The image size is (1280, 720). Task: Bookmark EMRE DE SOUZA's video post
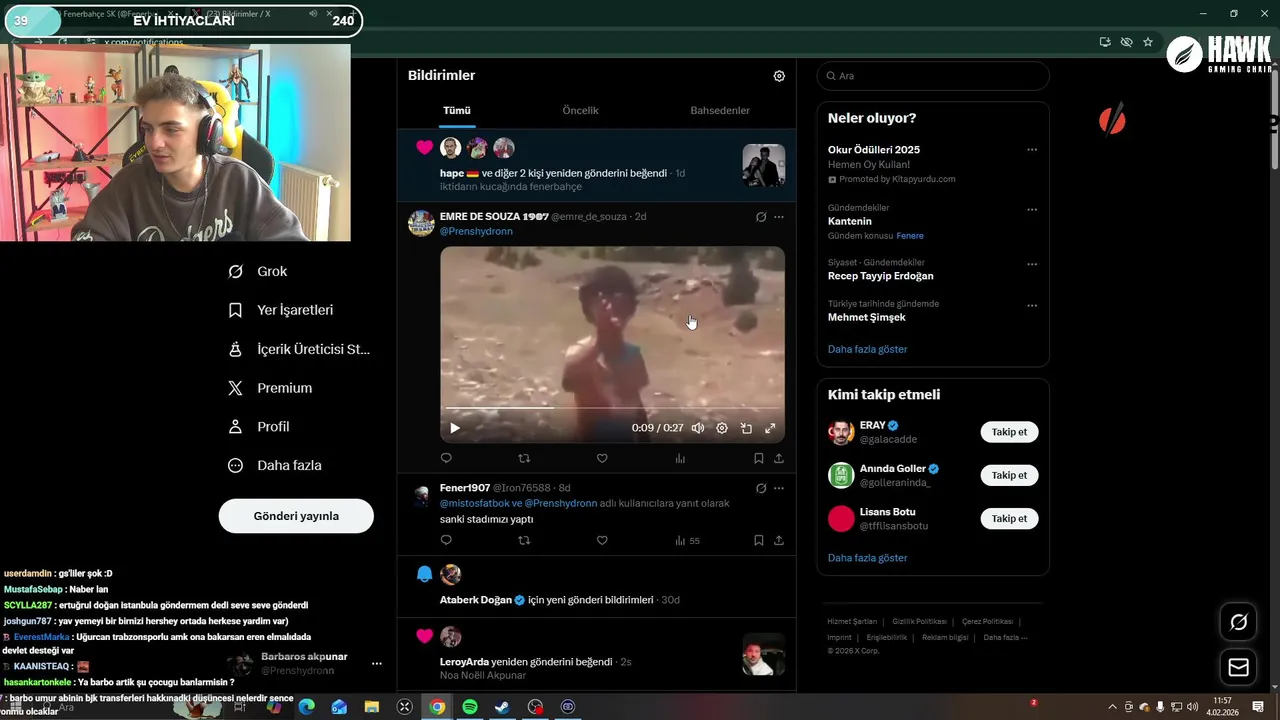click(758, 458)
